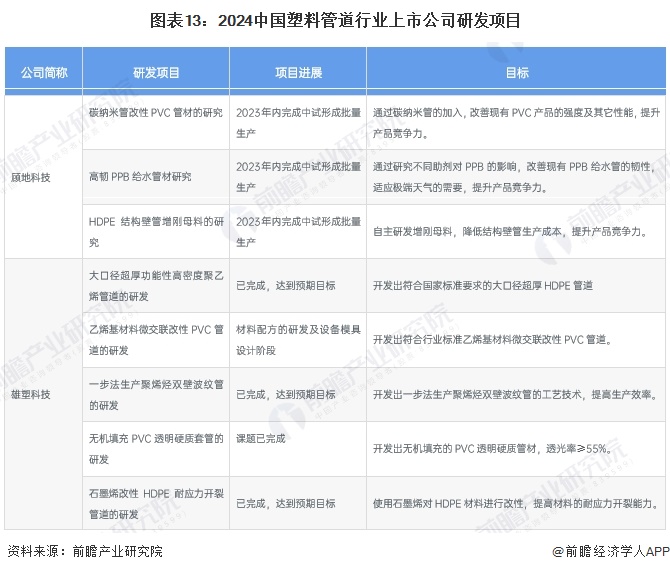Click the 课题已完成 progress cell
The height and width of the screenshot is (572, 670).
(298, 449)
